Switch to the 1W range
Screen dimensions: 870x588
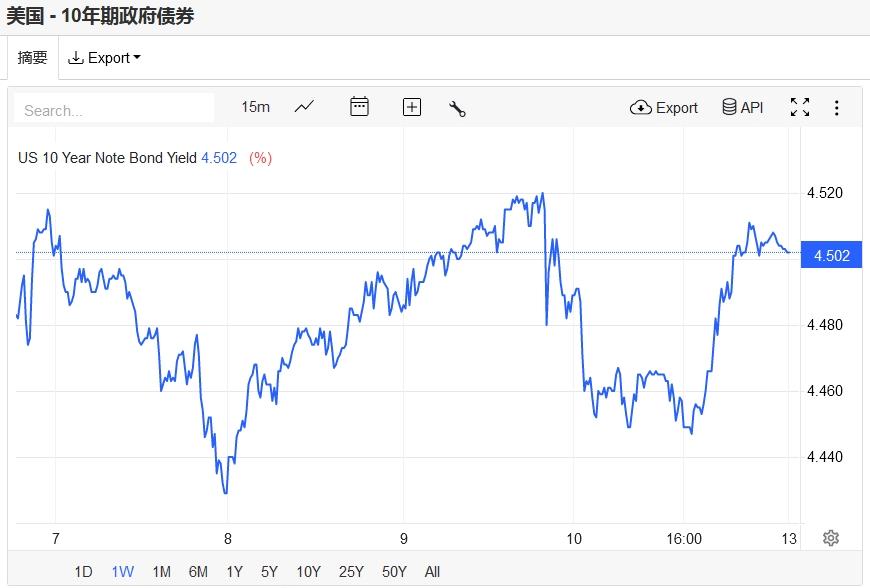pos(122,572)
